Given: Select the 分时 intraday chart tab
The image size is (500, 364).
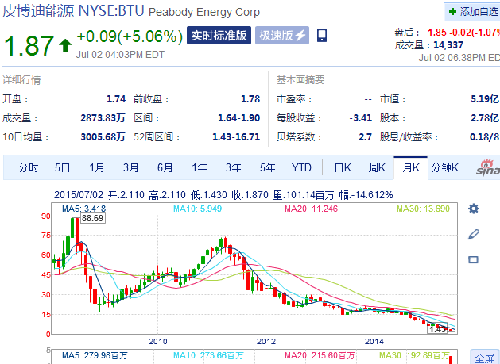Looking at the screenshot, I should pos(28,167).
